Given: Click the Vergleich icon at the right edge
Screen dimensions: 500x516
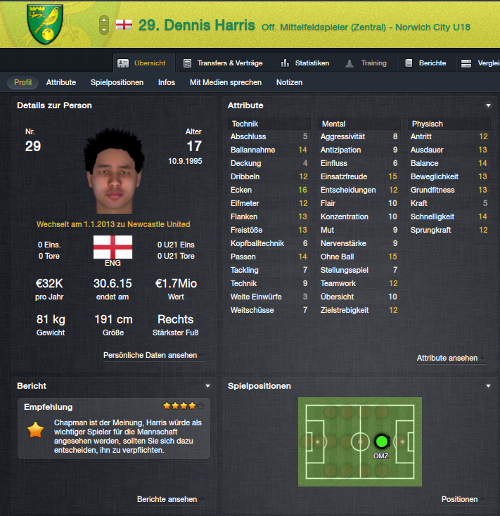Looking at the screenshot, I should coord(466,63).
